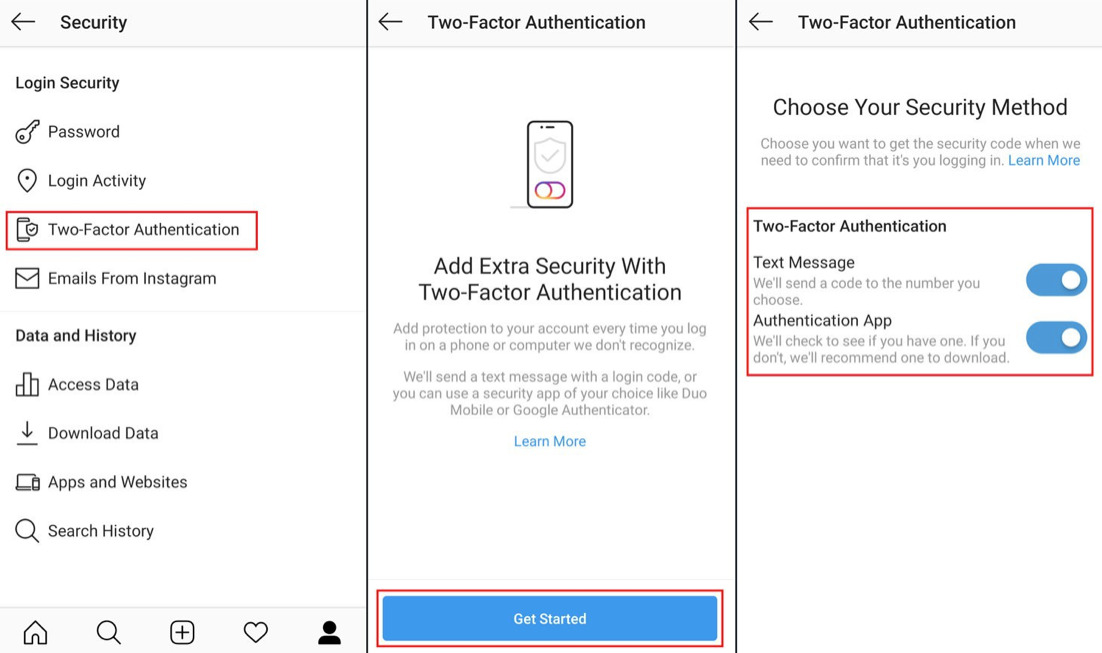
Task: Click the Get Started button
Action: [550, 619]
